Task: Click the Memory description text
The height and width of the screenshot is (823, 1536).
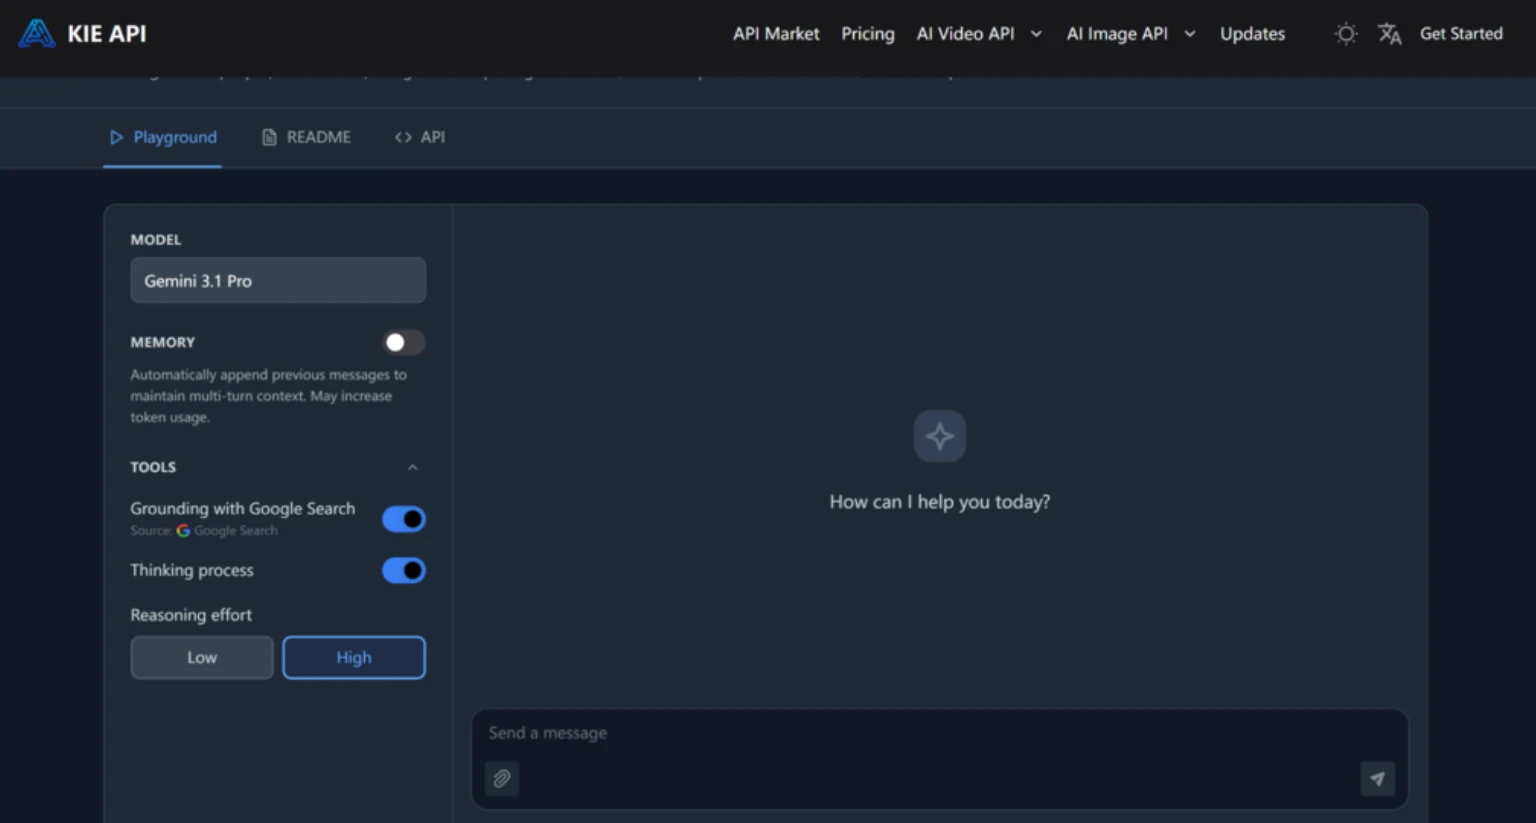Action: [268, 396]
